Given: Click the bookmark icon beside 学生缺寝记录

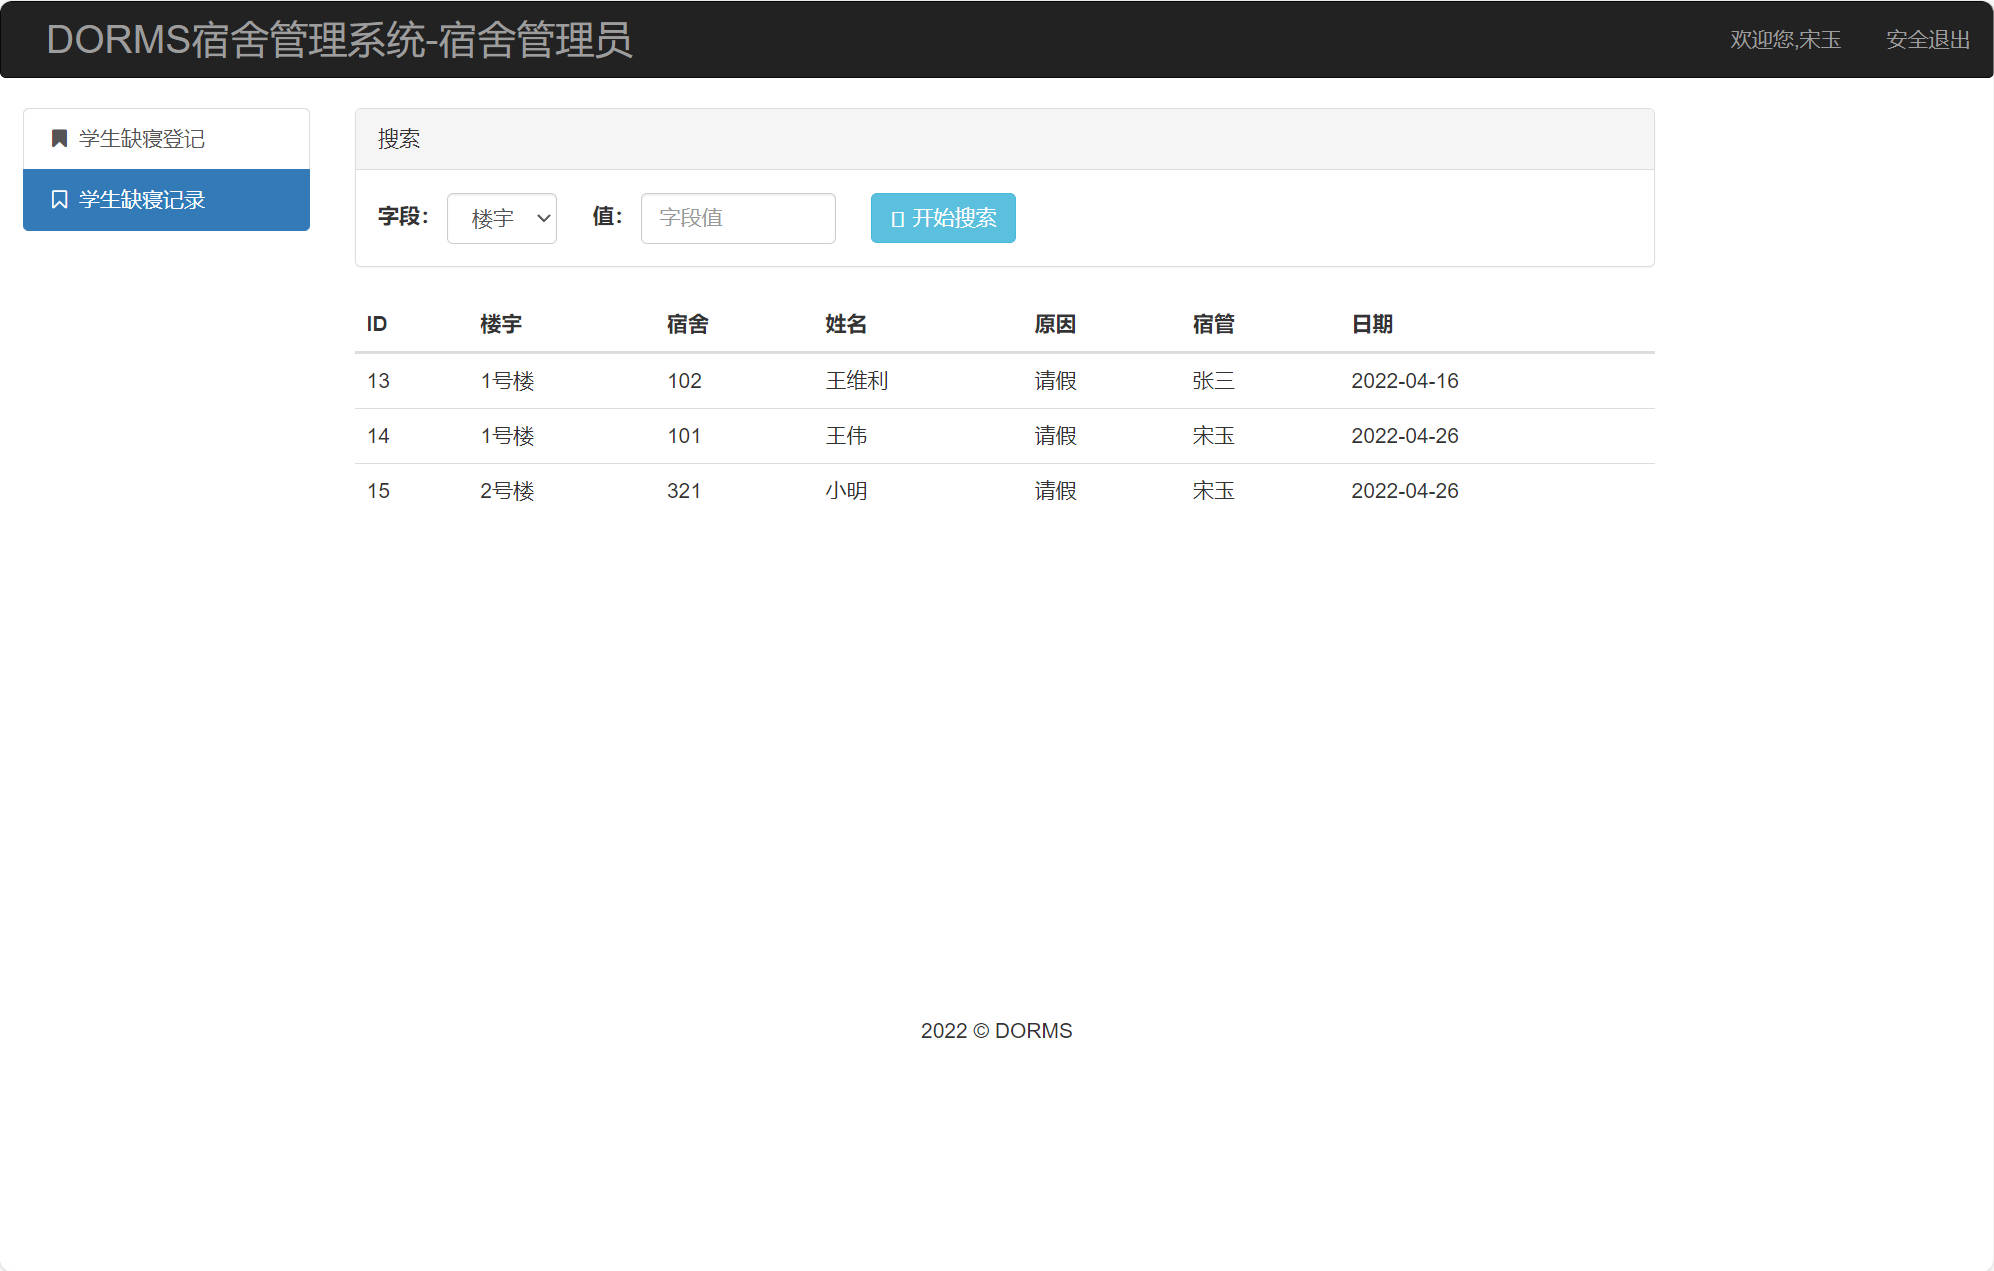Looking at the screenshot, I should tap(59, 199).
